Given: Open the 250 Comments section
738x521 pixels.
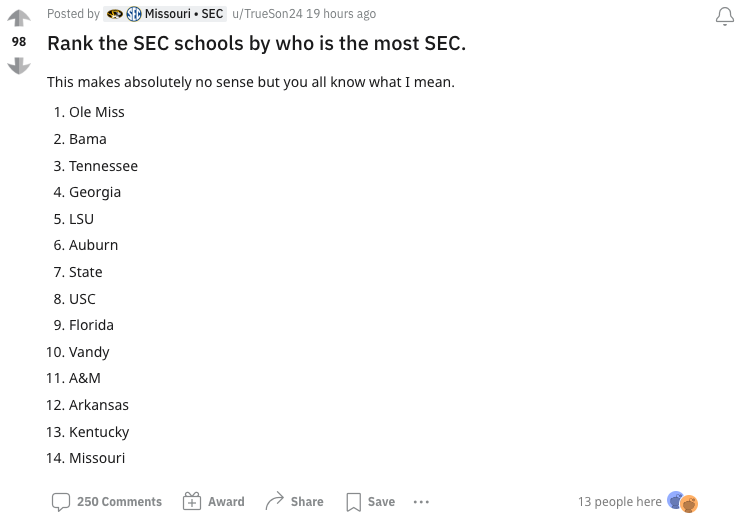Looking at the screenshot, I should click(107, 502).
